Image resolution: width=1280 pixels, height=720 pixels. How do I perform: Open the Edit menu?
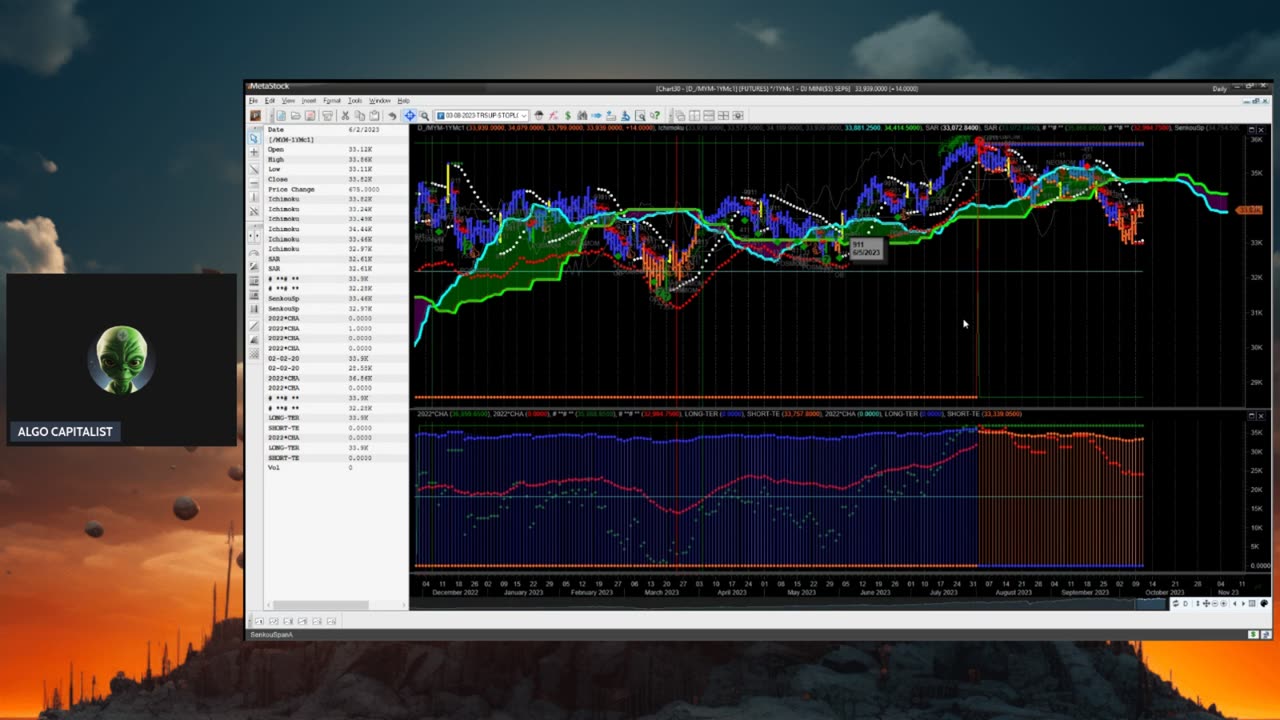270,101
